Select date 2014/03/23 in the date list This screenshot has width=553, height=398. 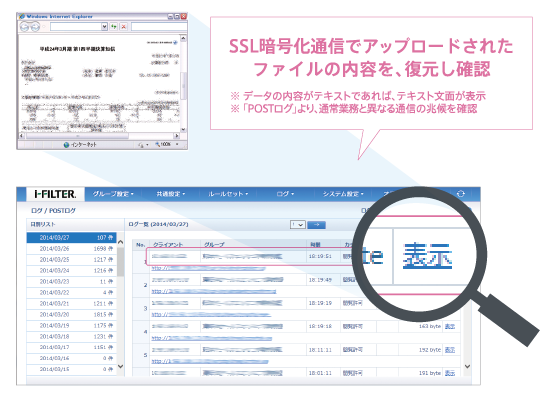pyautogui.click(x=72, y=281)
